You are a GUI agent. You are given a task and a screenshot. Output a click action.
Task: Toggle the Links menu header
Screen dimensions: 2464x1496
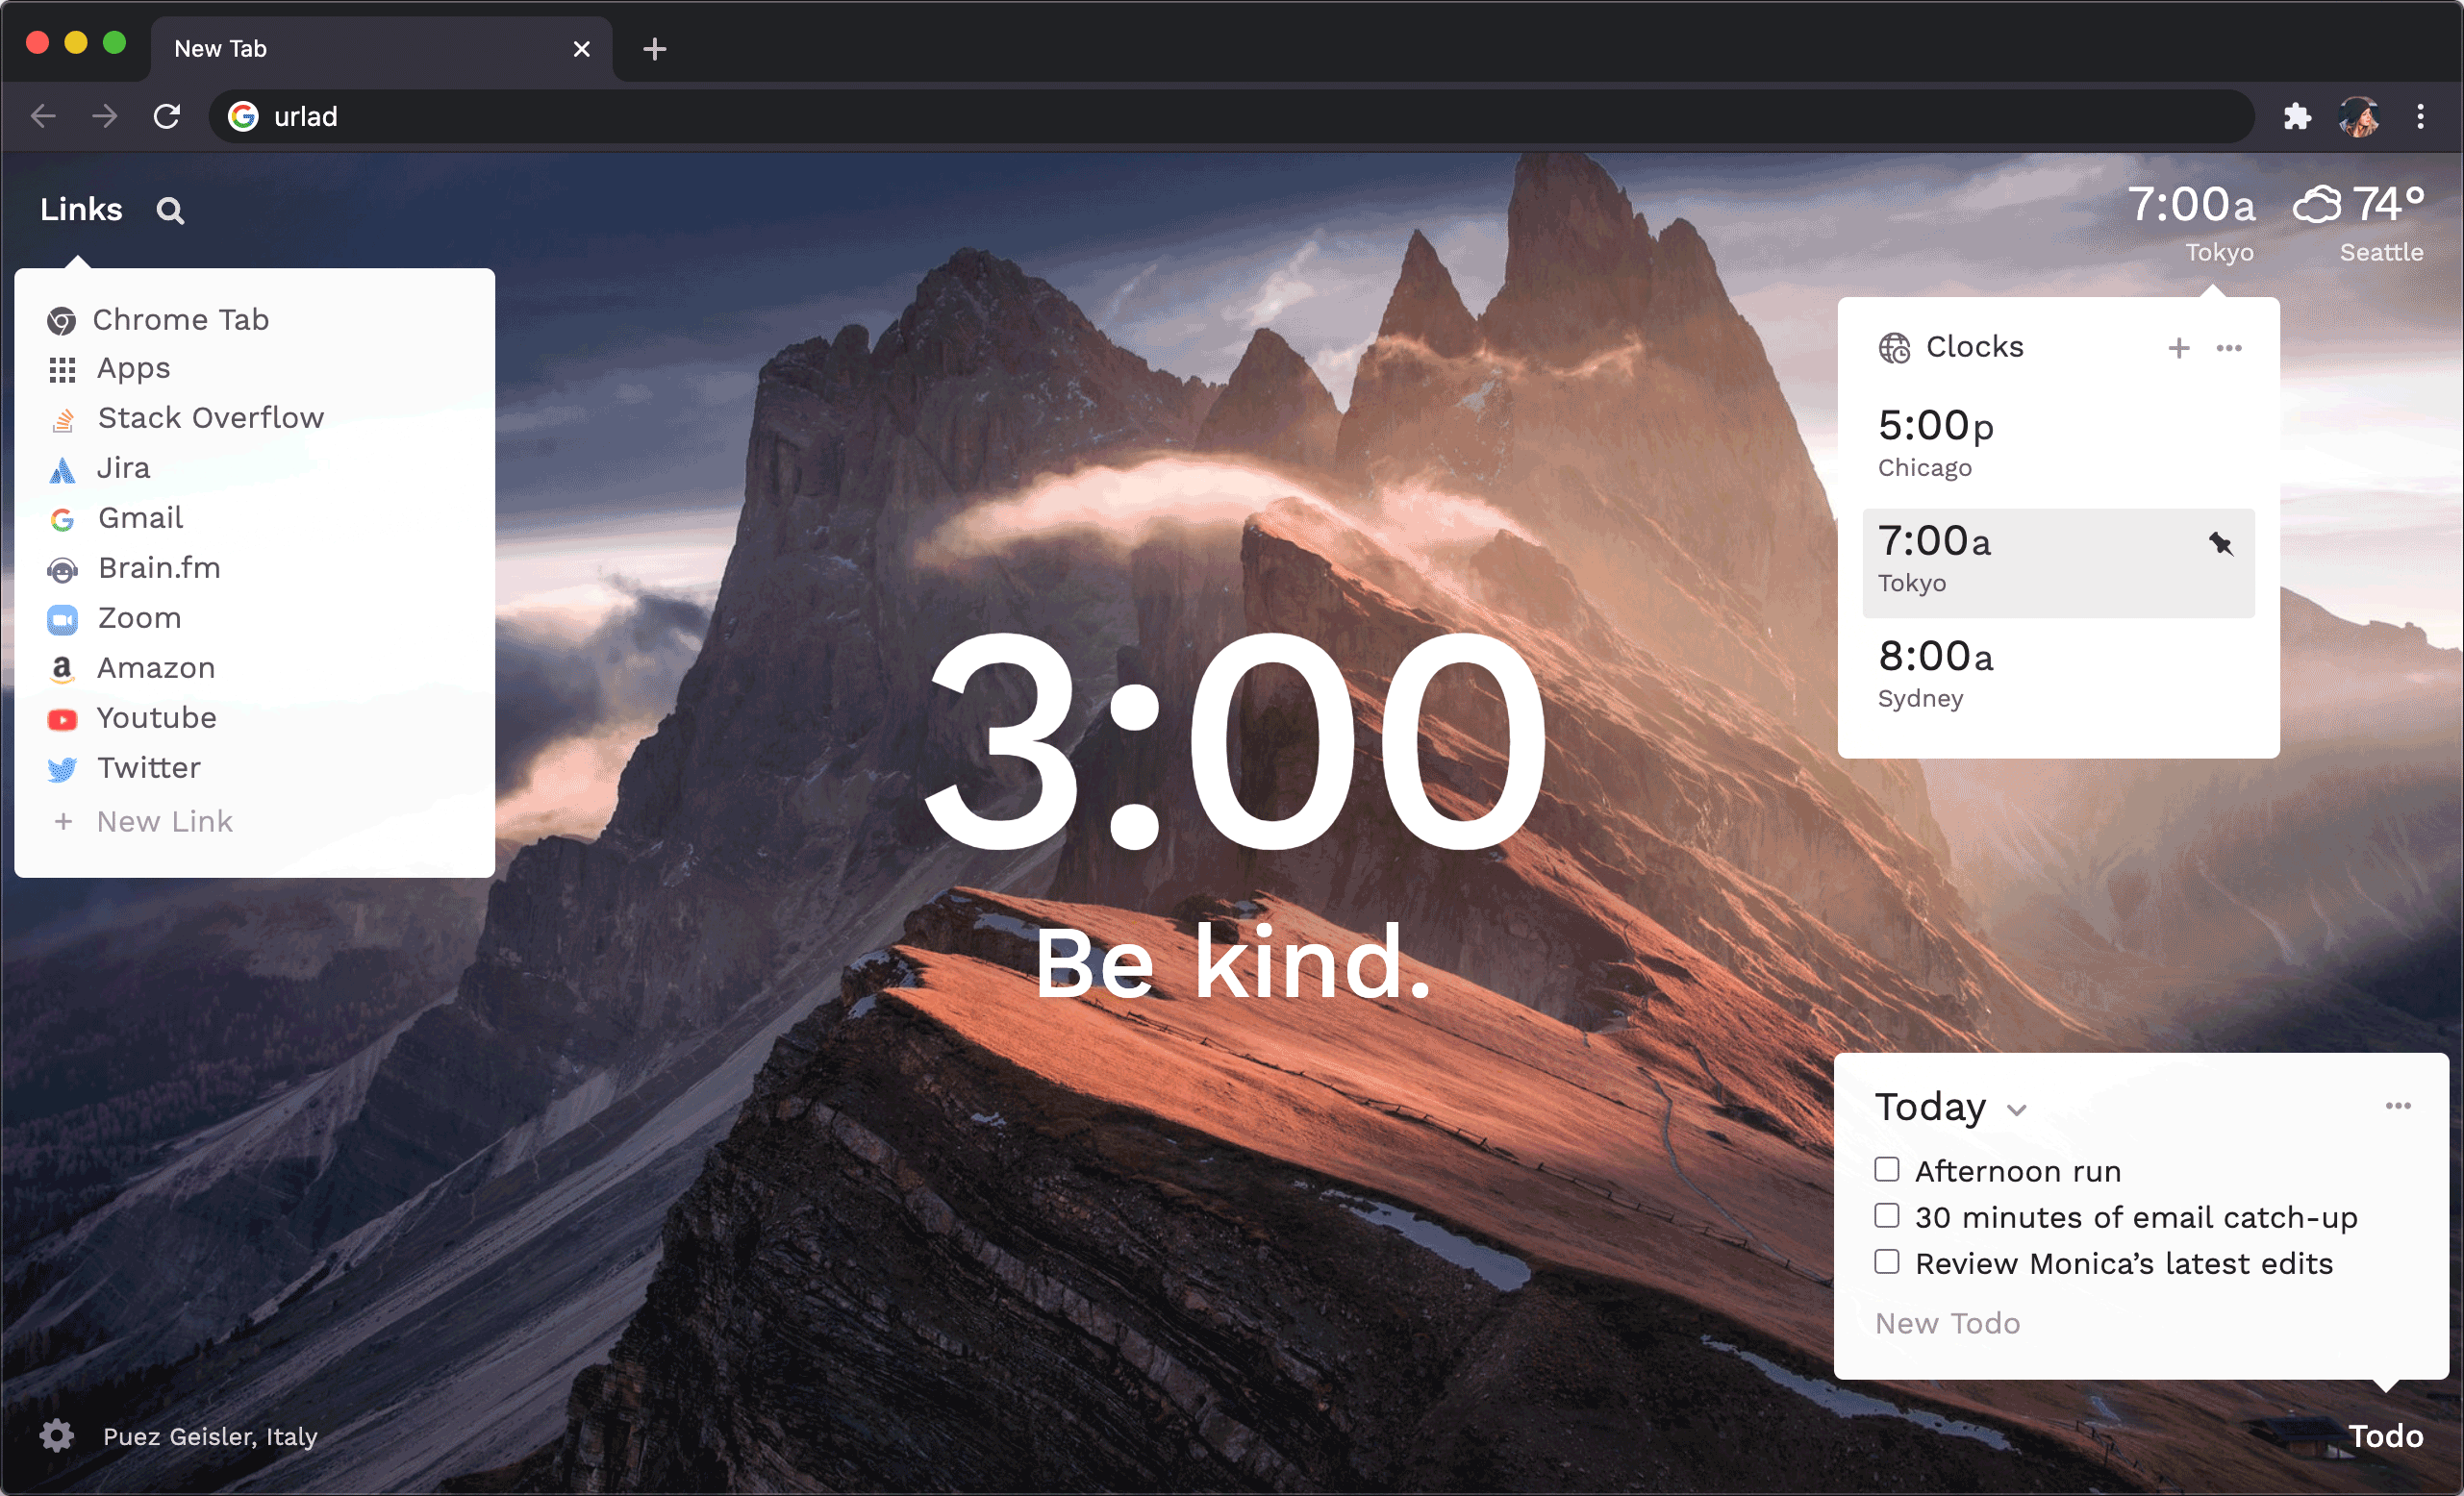81,210
